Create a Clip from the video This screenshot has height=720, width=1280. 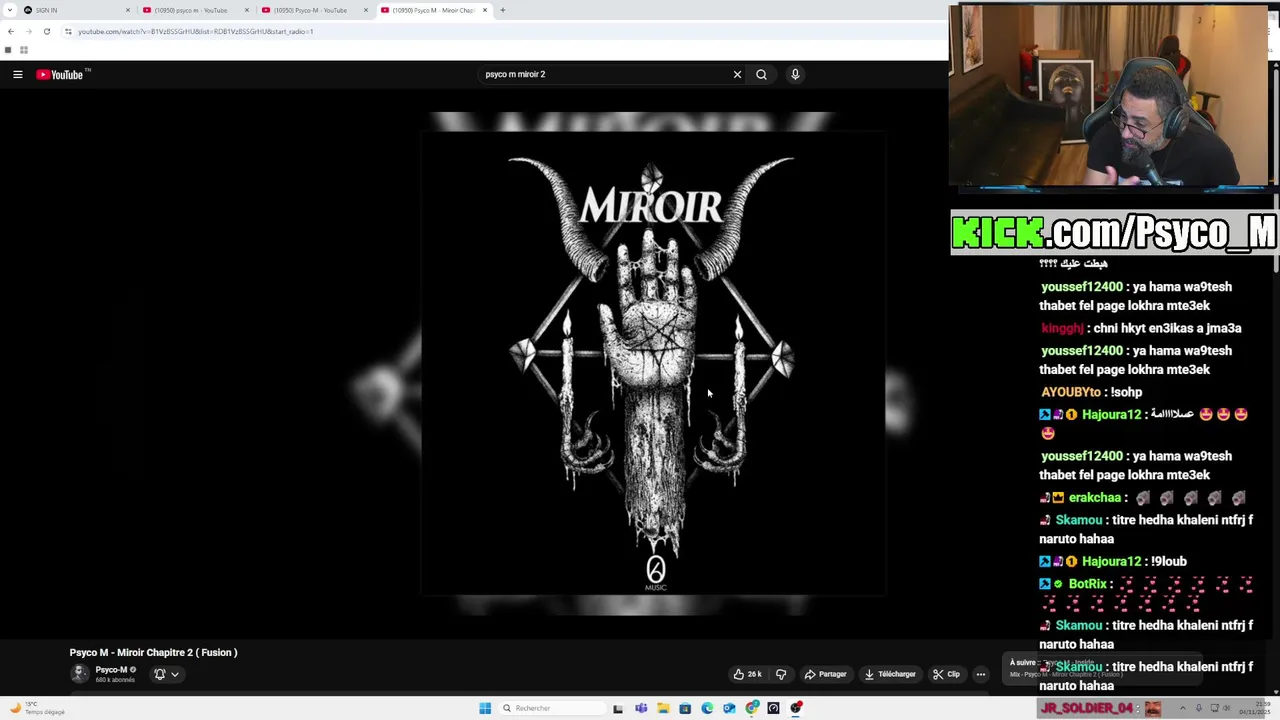point(946,674)
